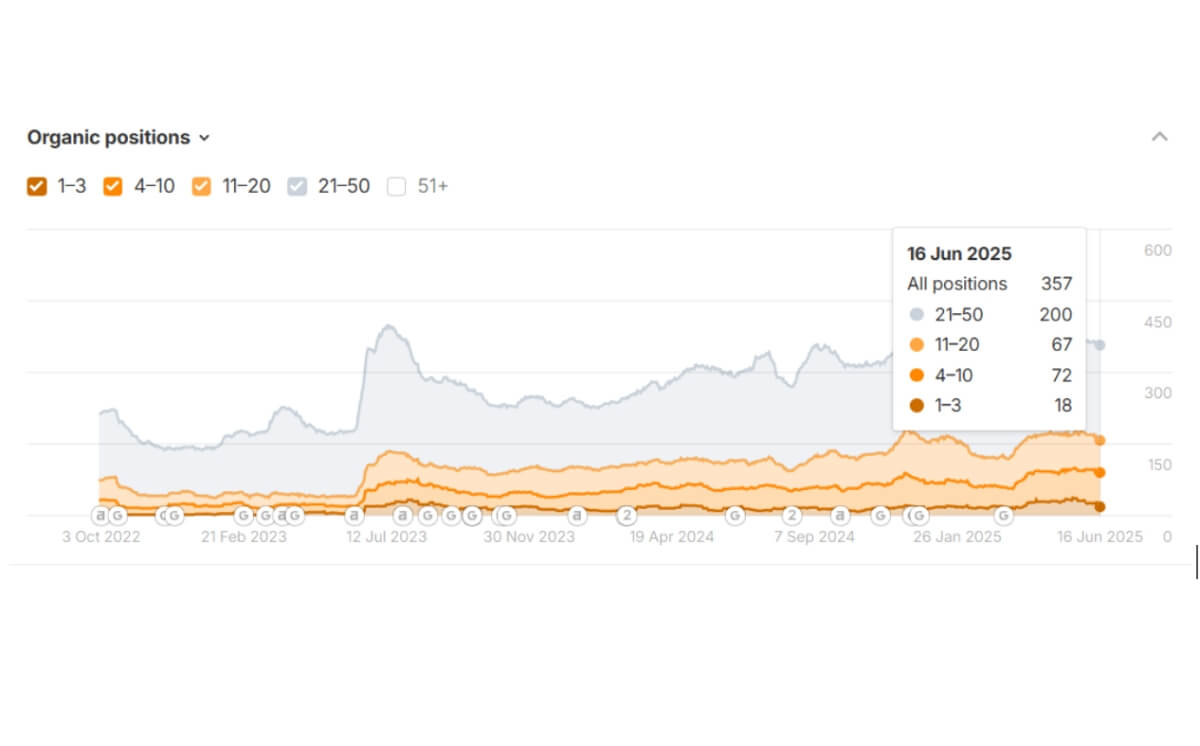Click the Google update marker left of 26 Jan 2025
The height and width of the screenshot is (746, 1200).
916,515
